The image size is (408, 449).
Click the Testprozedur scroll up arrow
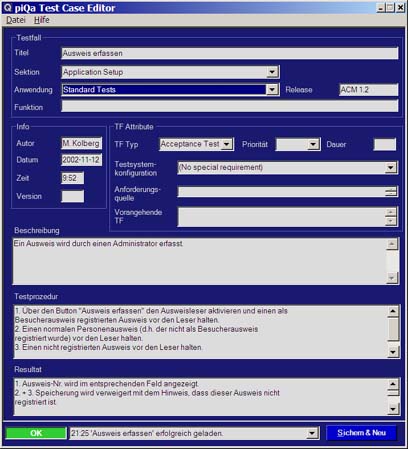click(x=393, y=311)
